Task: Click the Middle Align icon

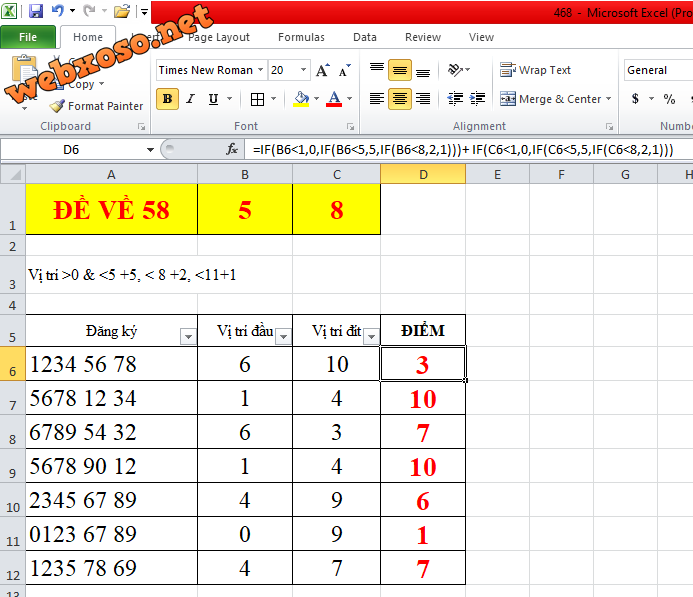Action: coord(400,70)
